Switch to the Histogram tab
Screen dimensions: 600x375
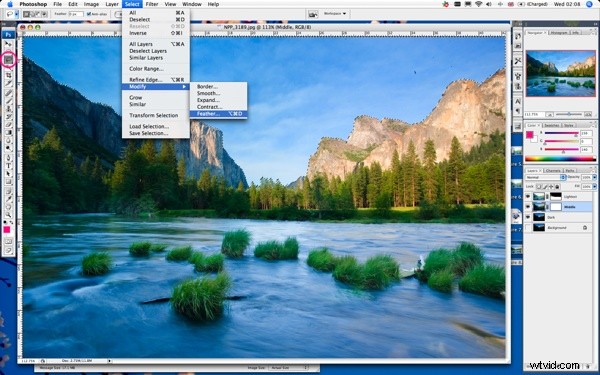coord(559,33)
